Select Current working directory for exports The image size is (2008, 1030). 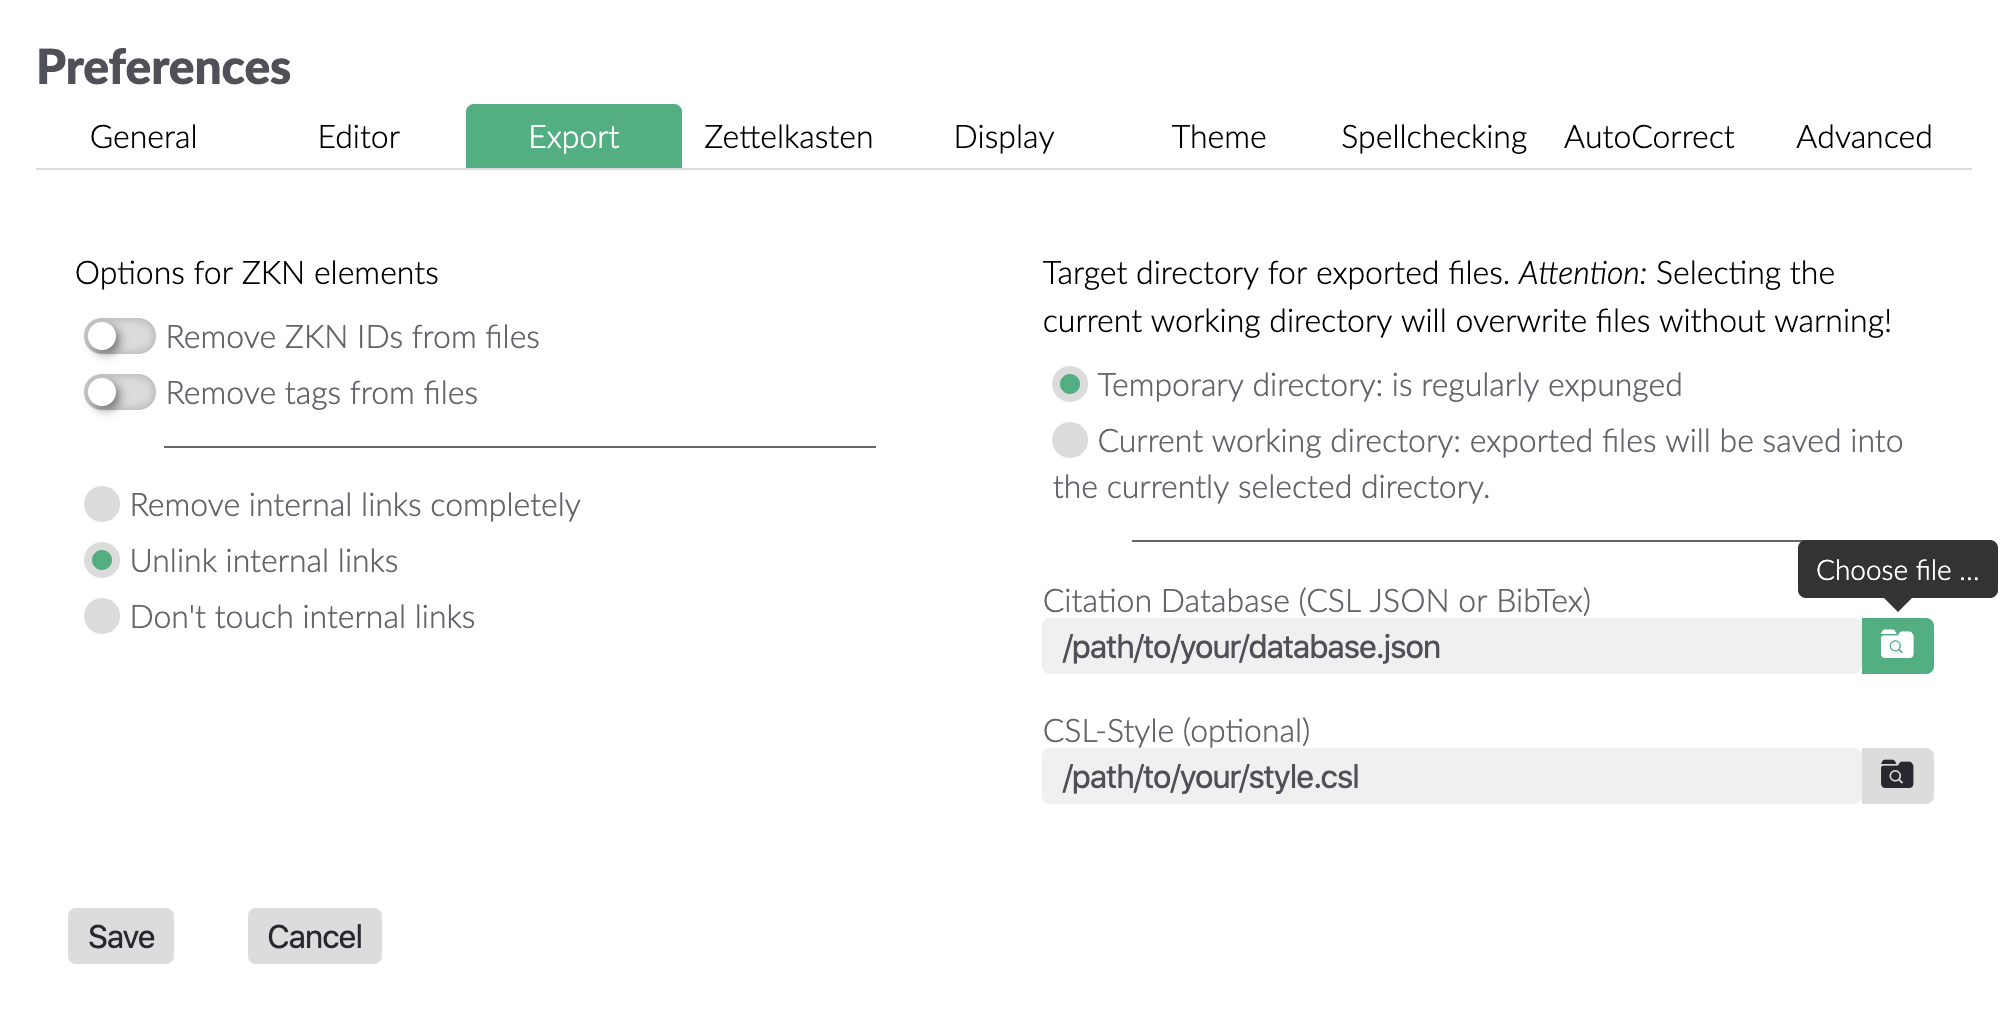pyautogui.click(x=1069, y=440)
